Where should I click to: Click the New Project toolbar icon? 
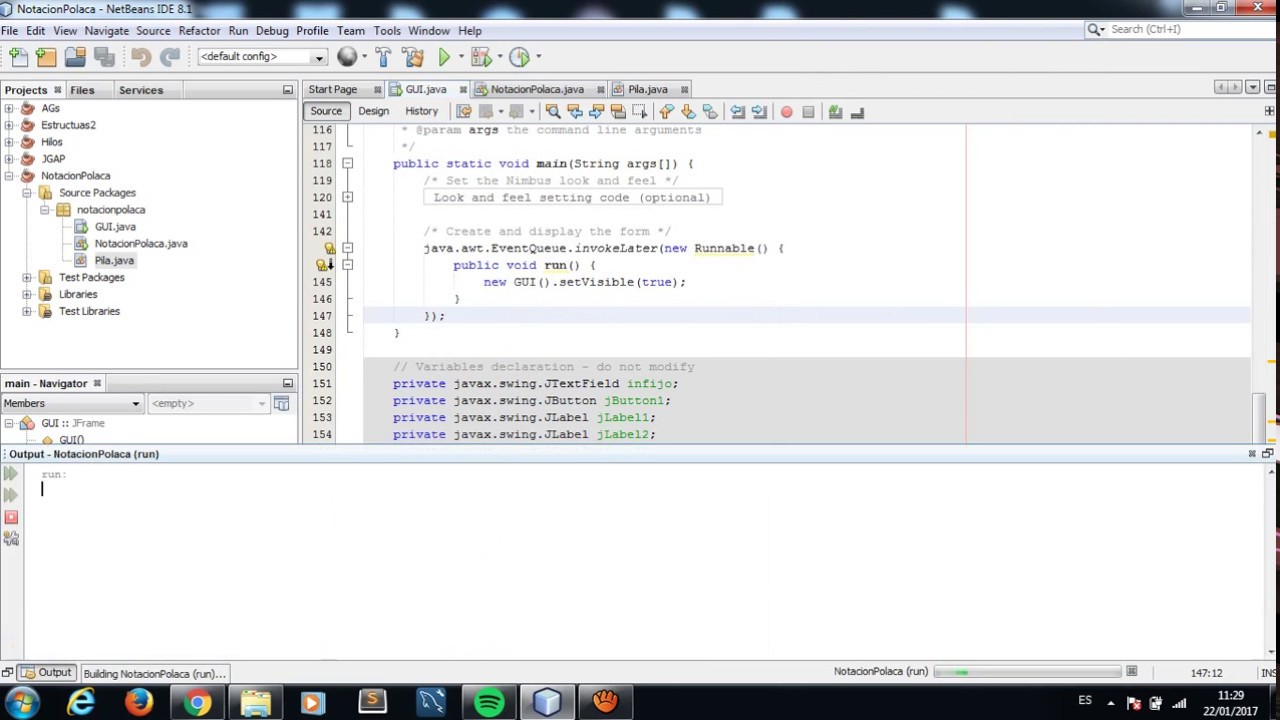[x=46, y=57]
